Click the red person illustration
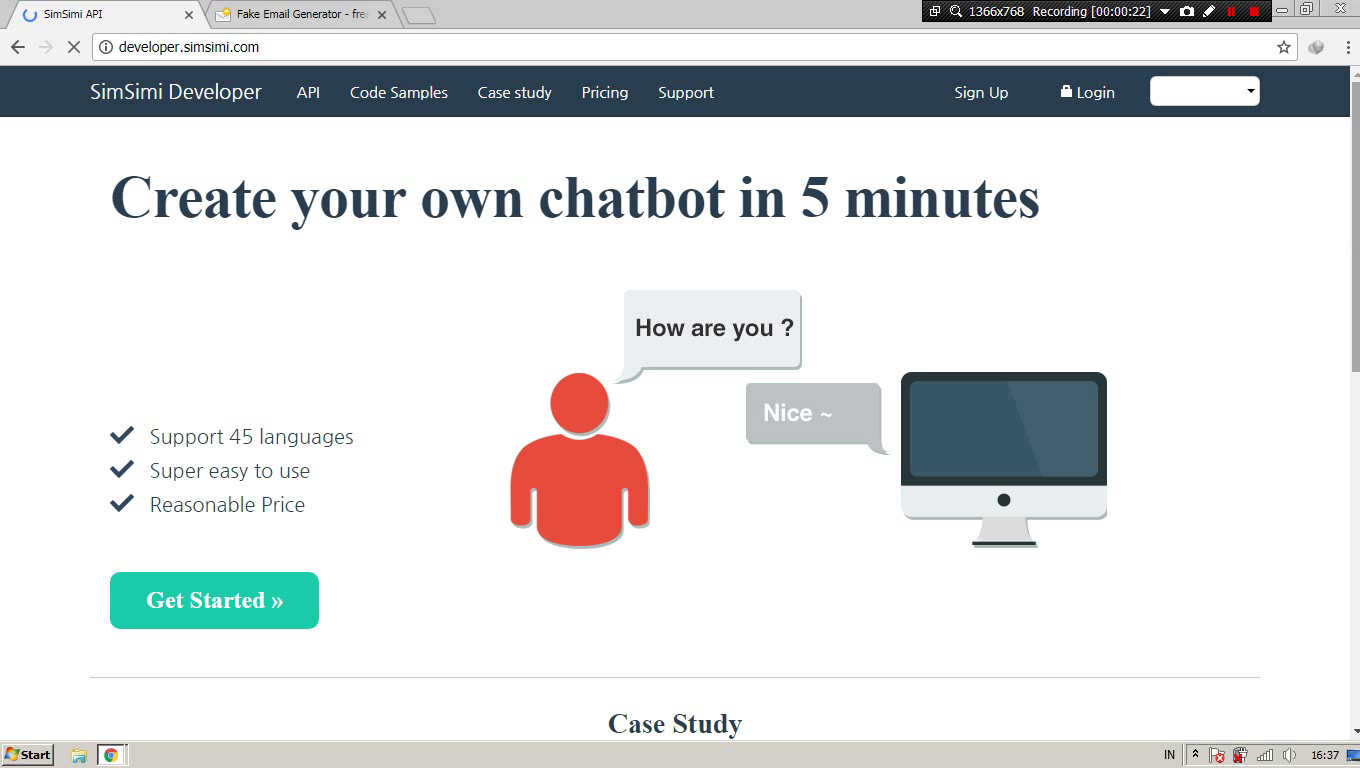 [580, 460]
